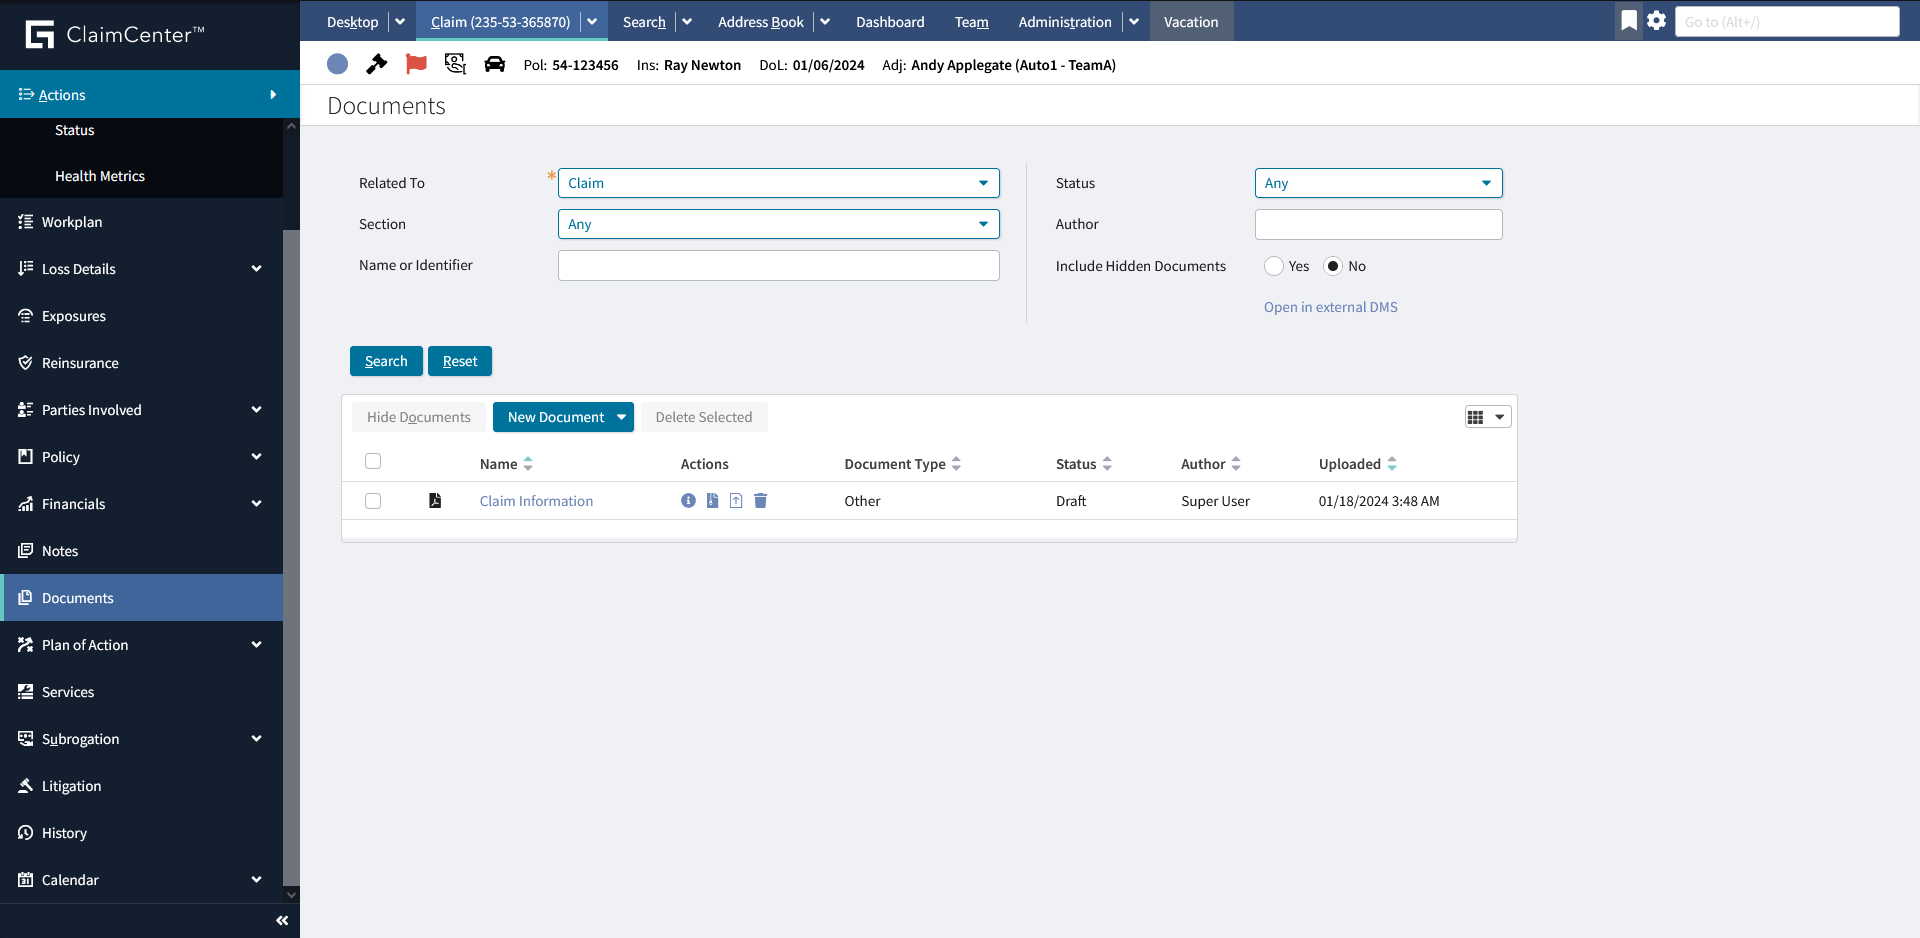The image size is (1920, 938).
Task: Click the upload icon for Claim Information
Action: pyautogui.click(x=736, y=501)
